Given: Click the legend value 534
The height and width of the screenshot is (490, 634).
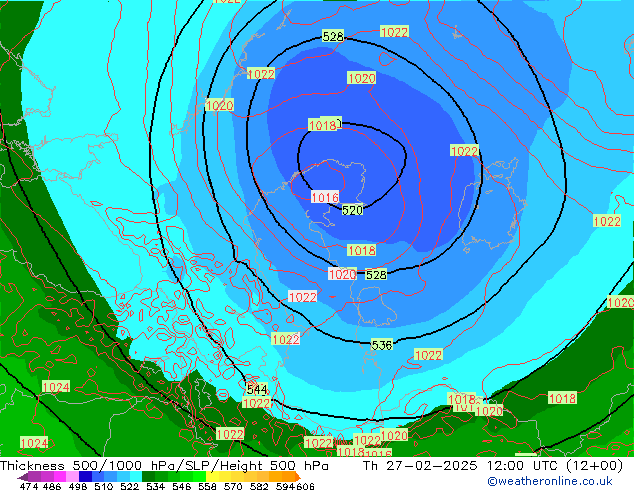Looking at the screenshot, I should pyautogui.click(x=156, y=486).
